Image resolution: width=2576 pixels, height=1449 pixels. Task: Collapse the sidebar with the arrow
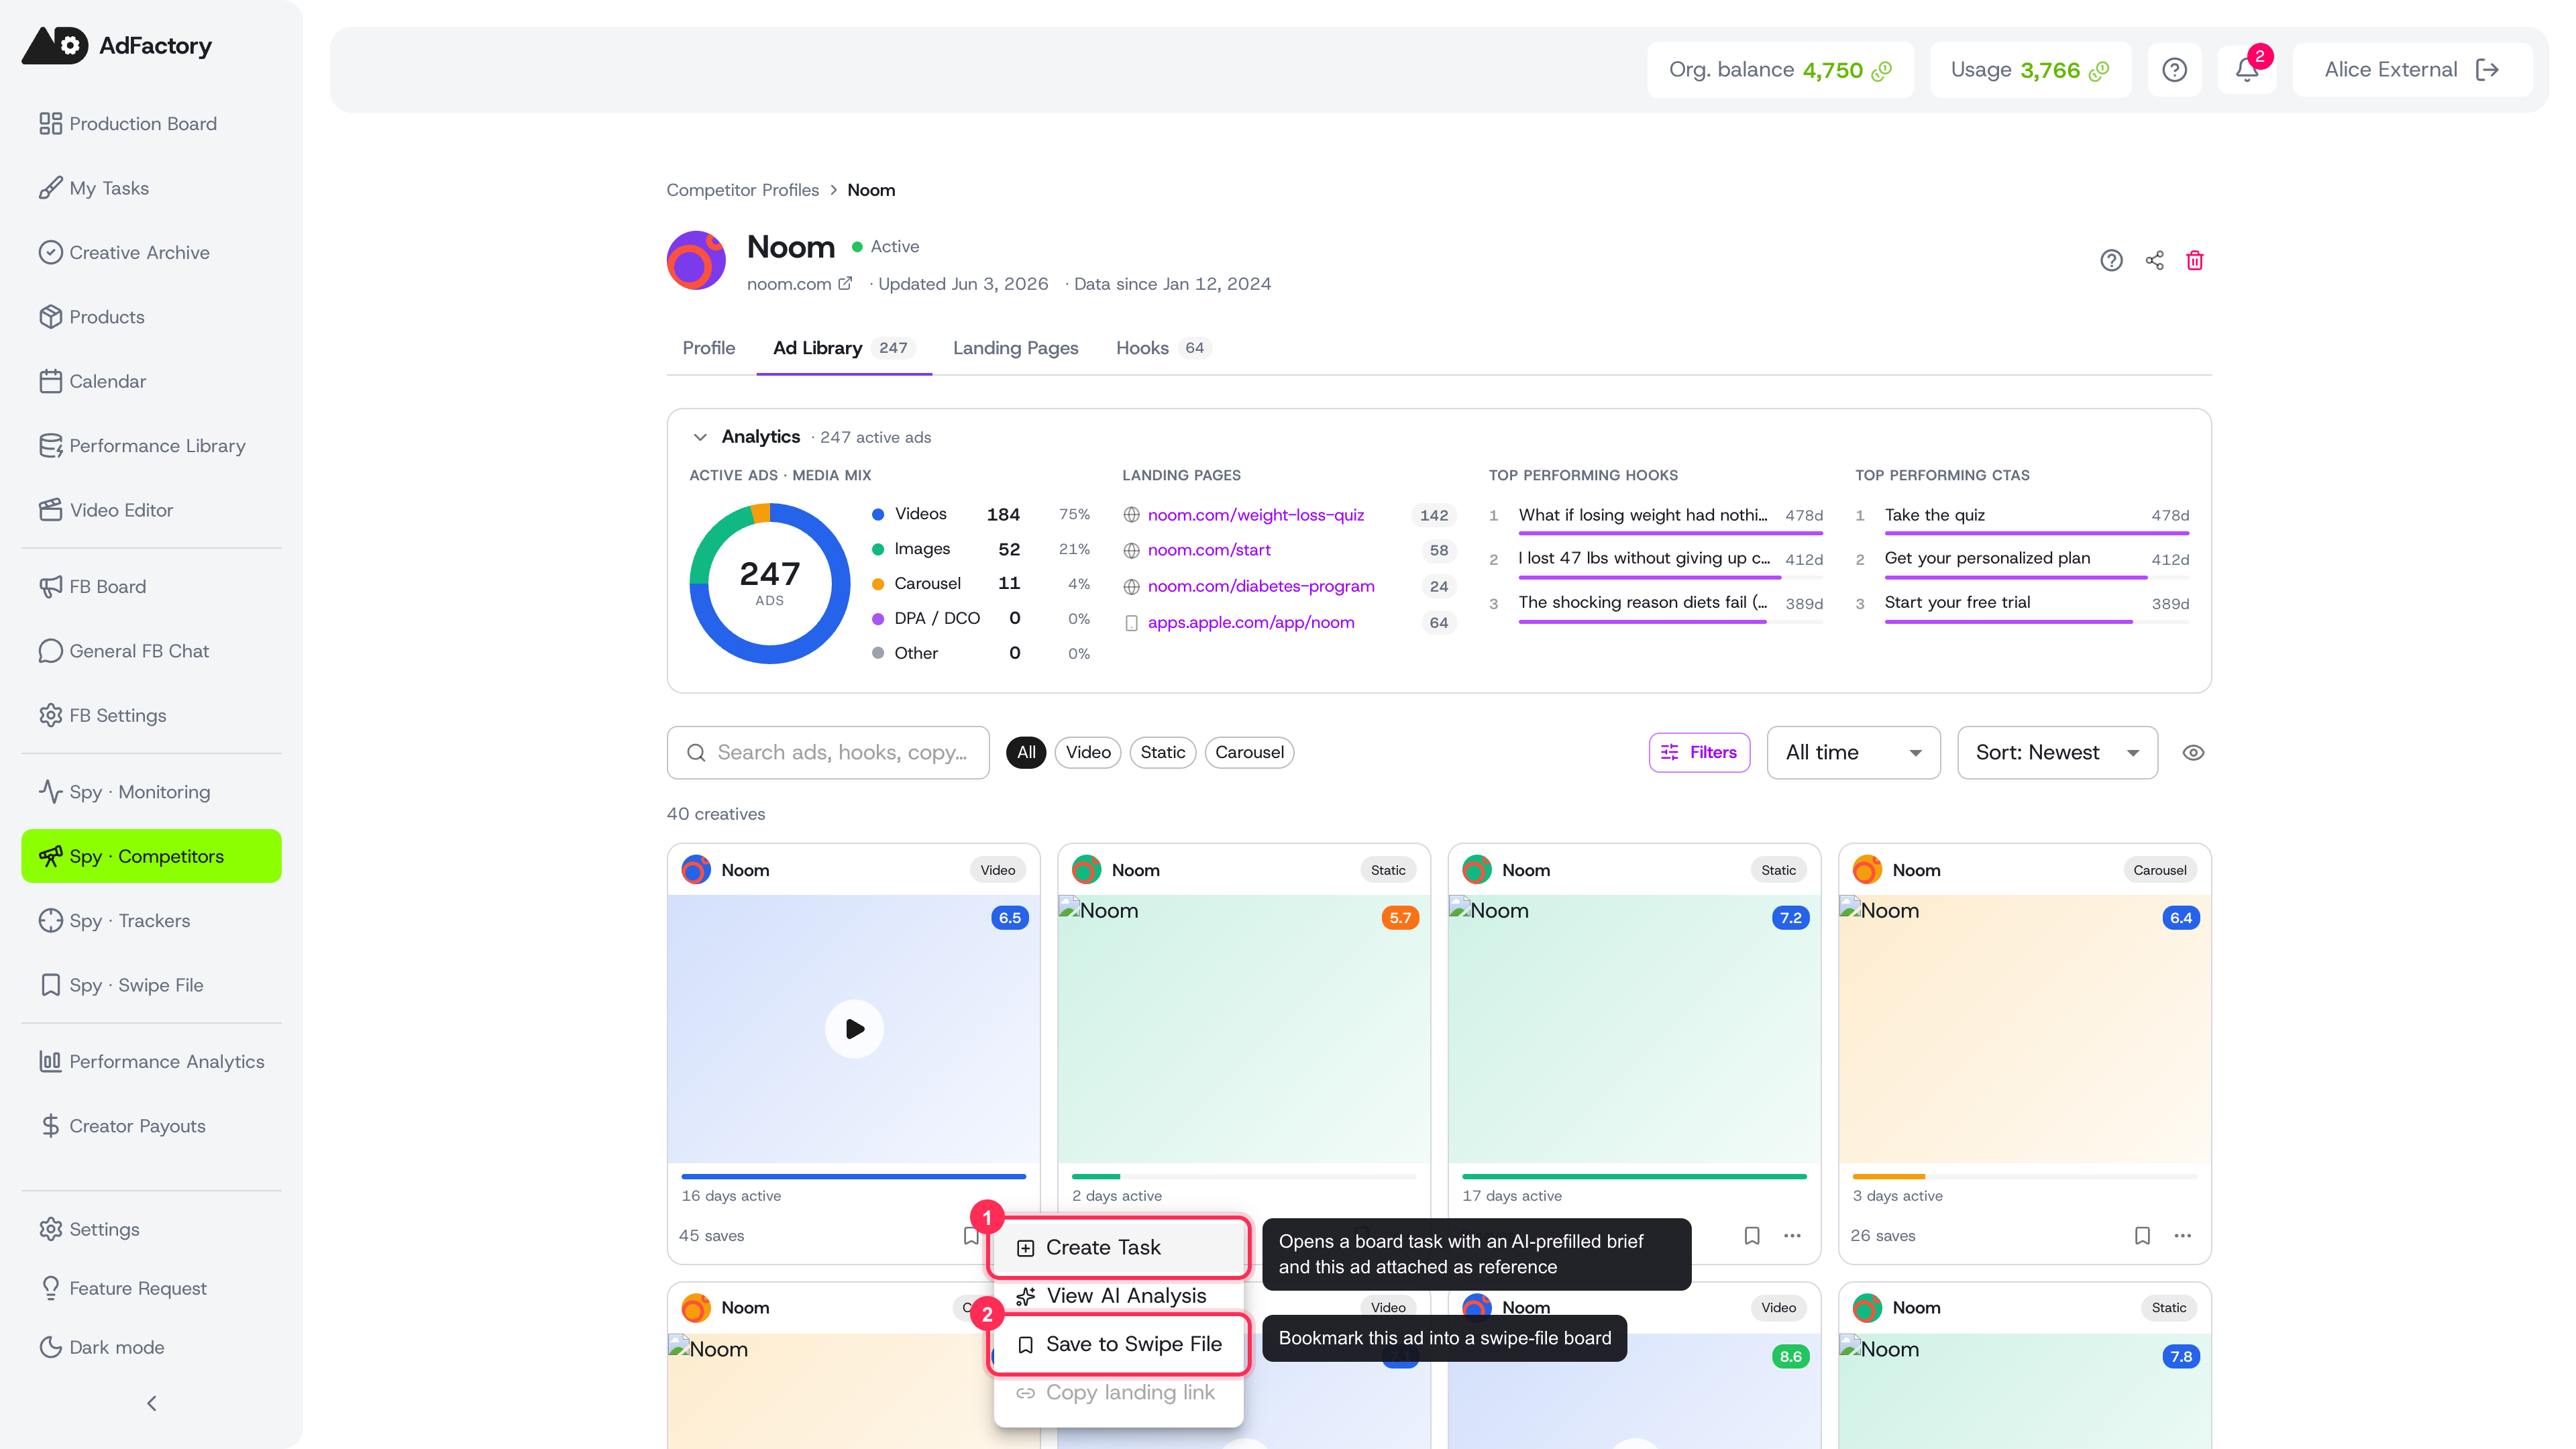coord(151,1404)
